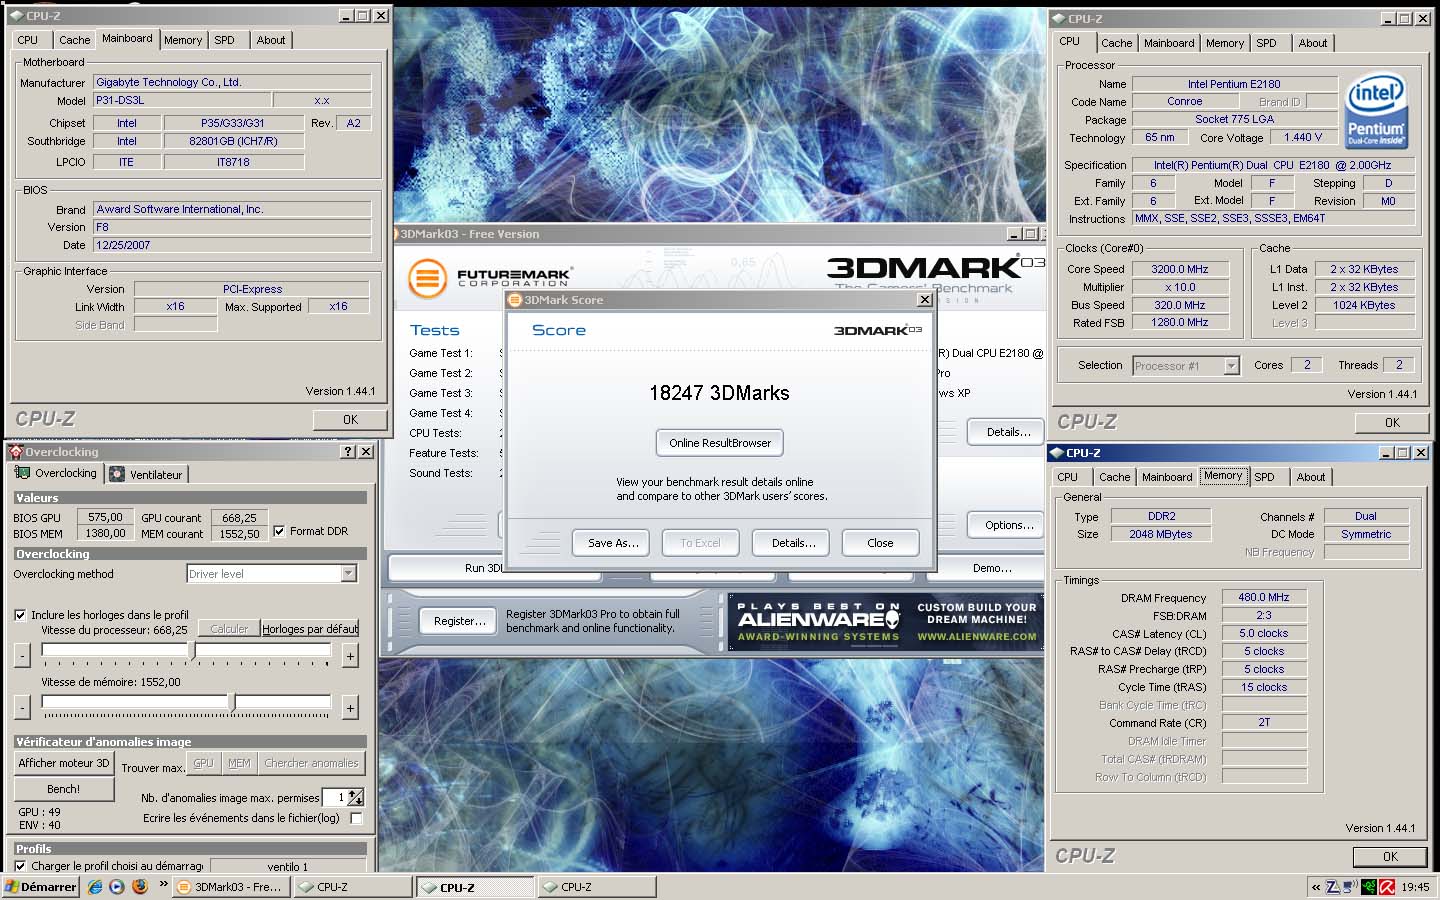This screenshot has width=1440, height=900.
Task: Click the Overclocking window title icon
Action: click(x=15, y=452)
